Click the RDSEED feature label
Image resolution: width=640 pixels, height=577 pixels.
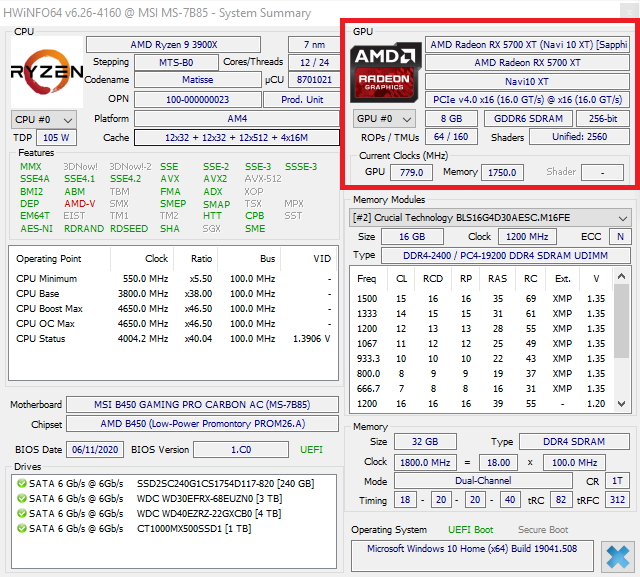(129, 229)
